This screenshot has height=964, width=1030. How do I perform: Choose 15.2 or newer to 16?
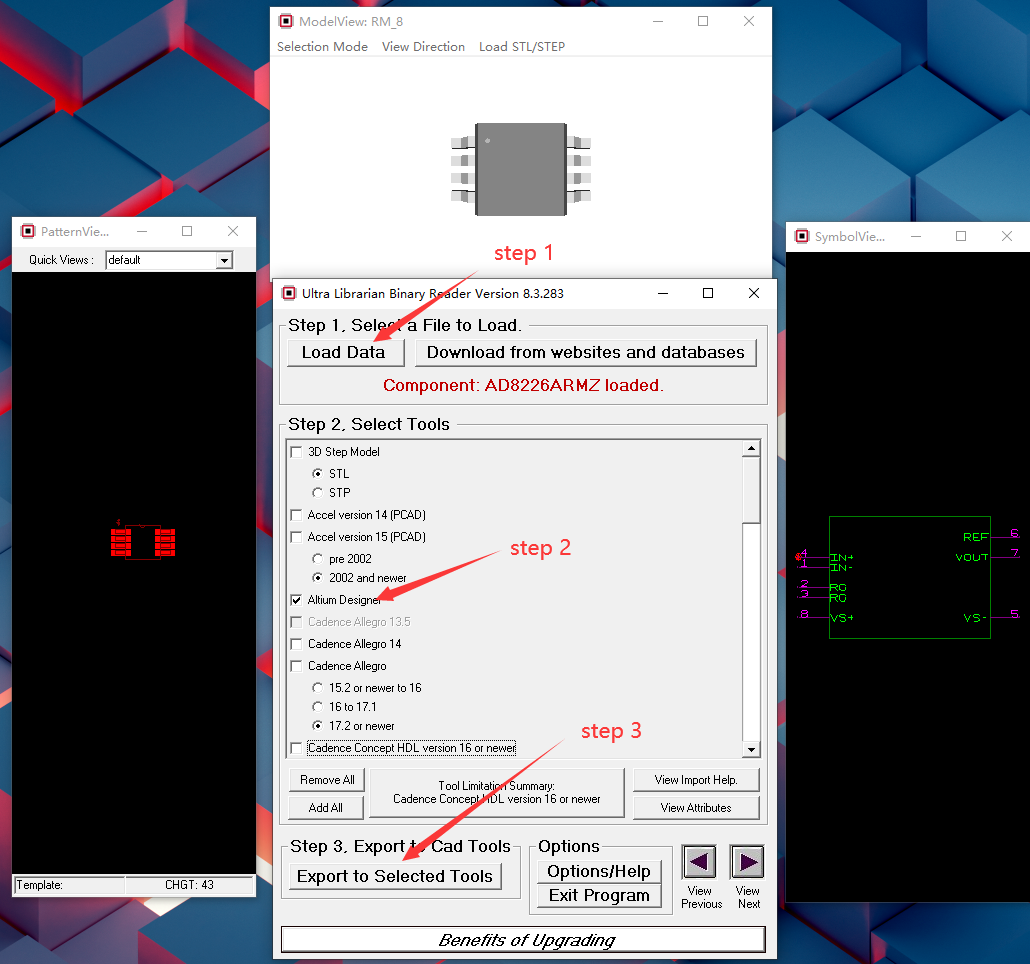point(318,688)
